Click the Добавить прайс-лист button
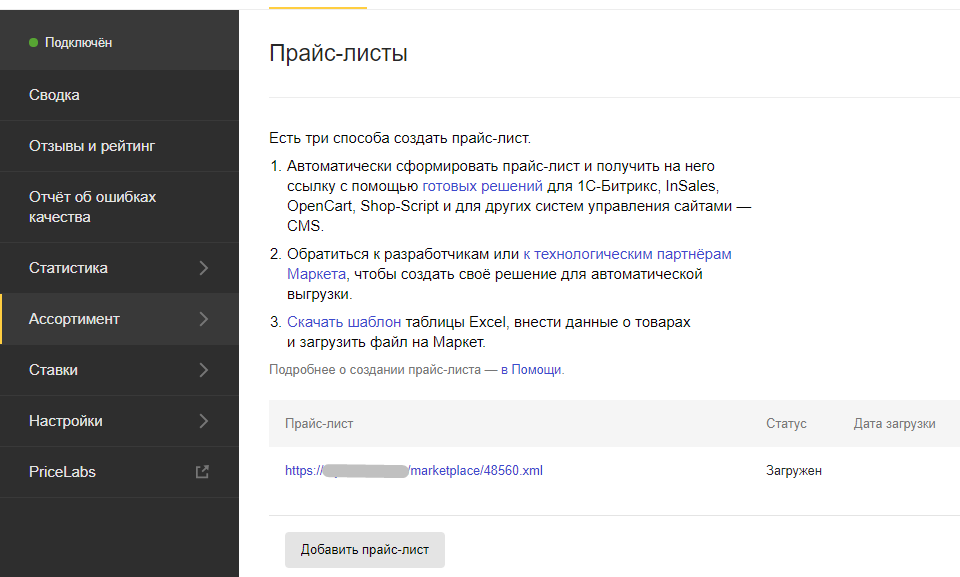 point(364,549)
